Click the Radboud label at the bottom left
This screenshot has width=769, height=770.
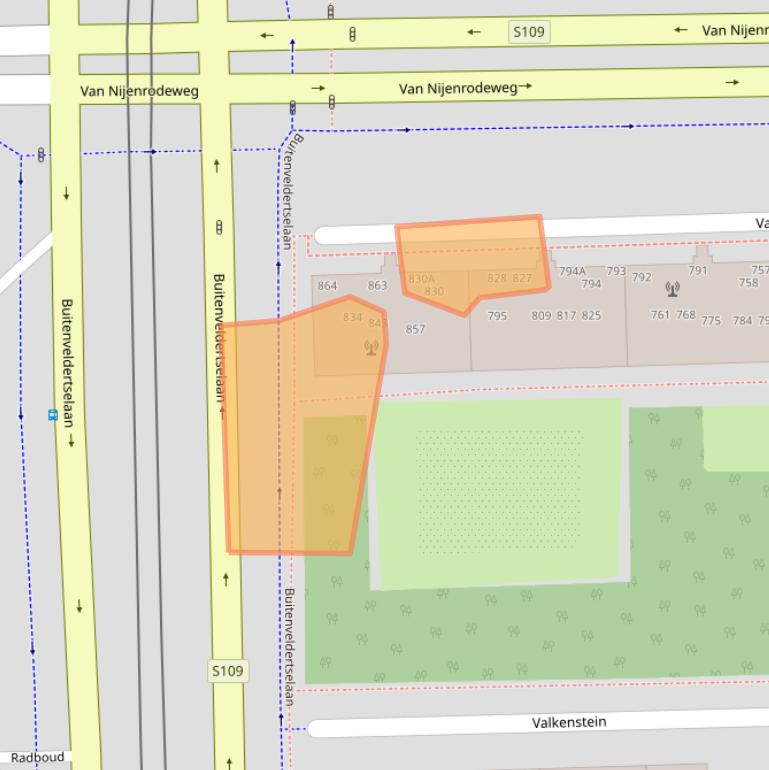[37, 757]
